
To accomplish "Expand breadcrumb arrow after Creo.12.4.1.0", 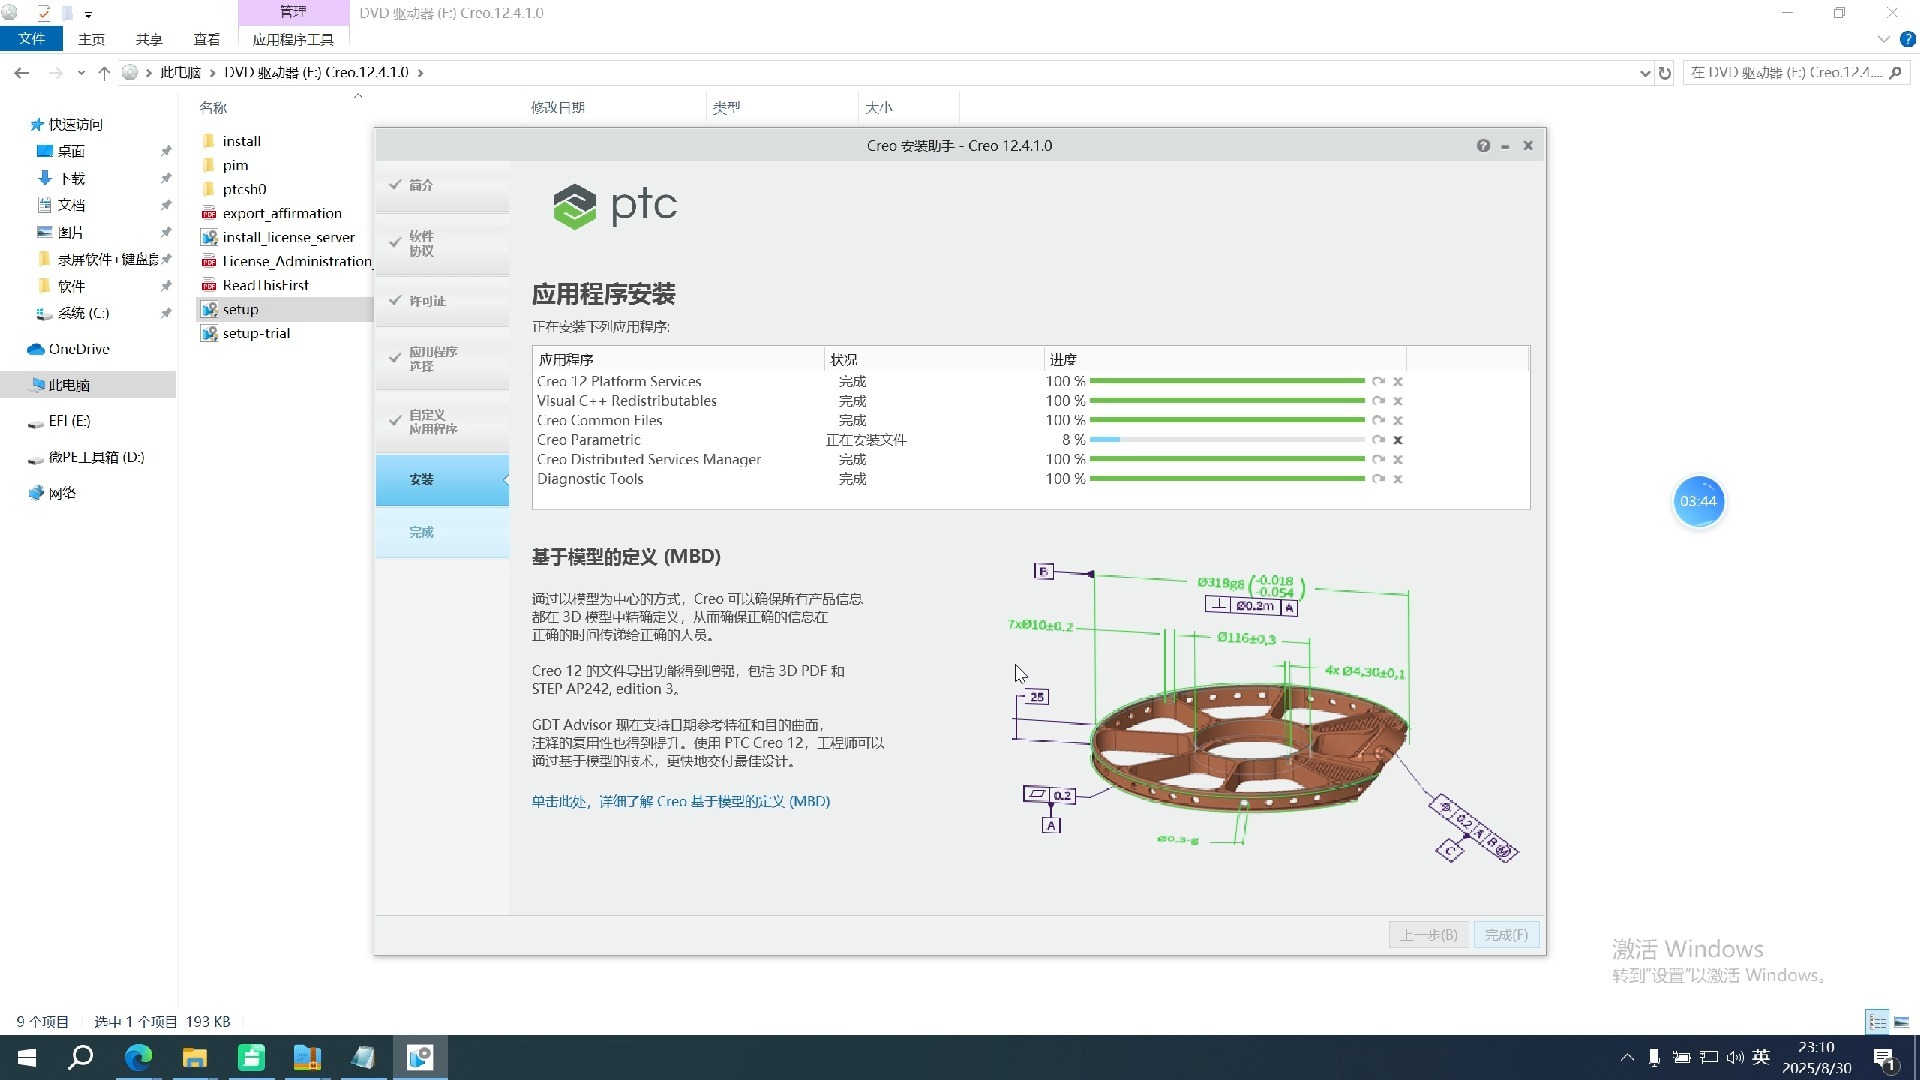I will click(420, 73).
